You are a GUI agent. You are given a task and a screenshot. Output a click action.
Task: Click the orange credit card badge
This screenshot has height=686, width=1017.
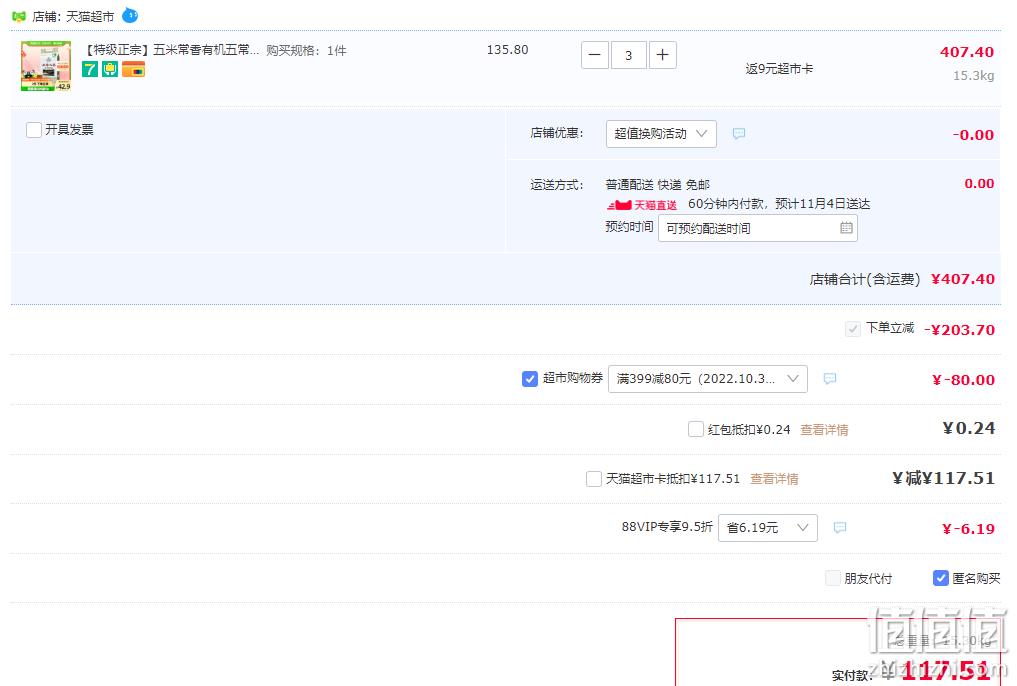tap(133, 69)
